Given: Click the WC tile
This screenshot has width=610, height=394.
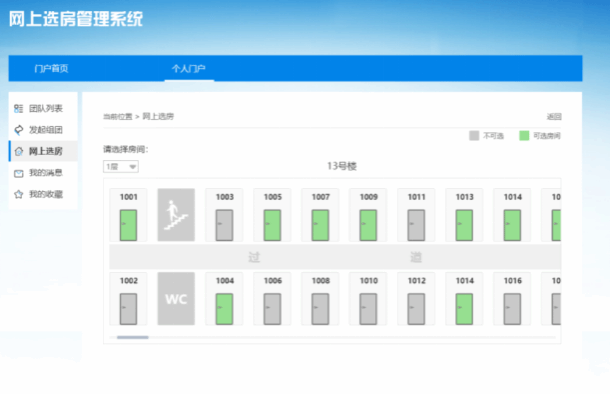Looking at the screenshot, I should coord(176,299).
